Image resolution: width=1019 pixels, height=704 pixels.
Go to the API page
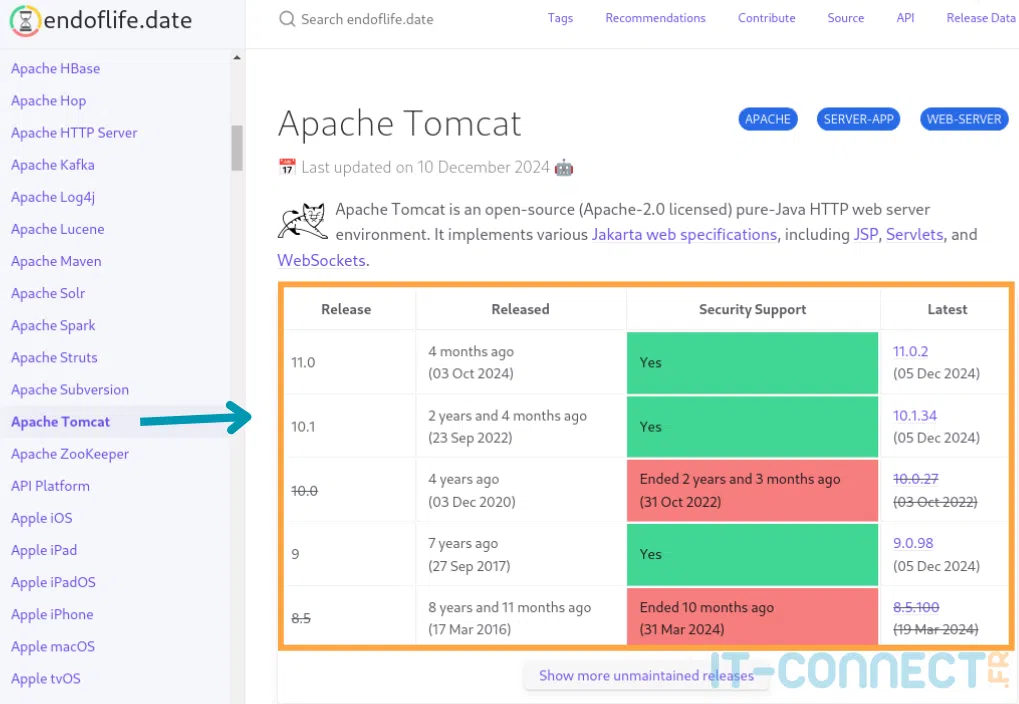pyautogui.click(x=905, y=18)
